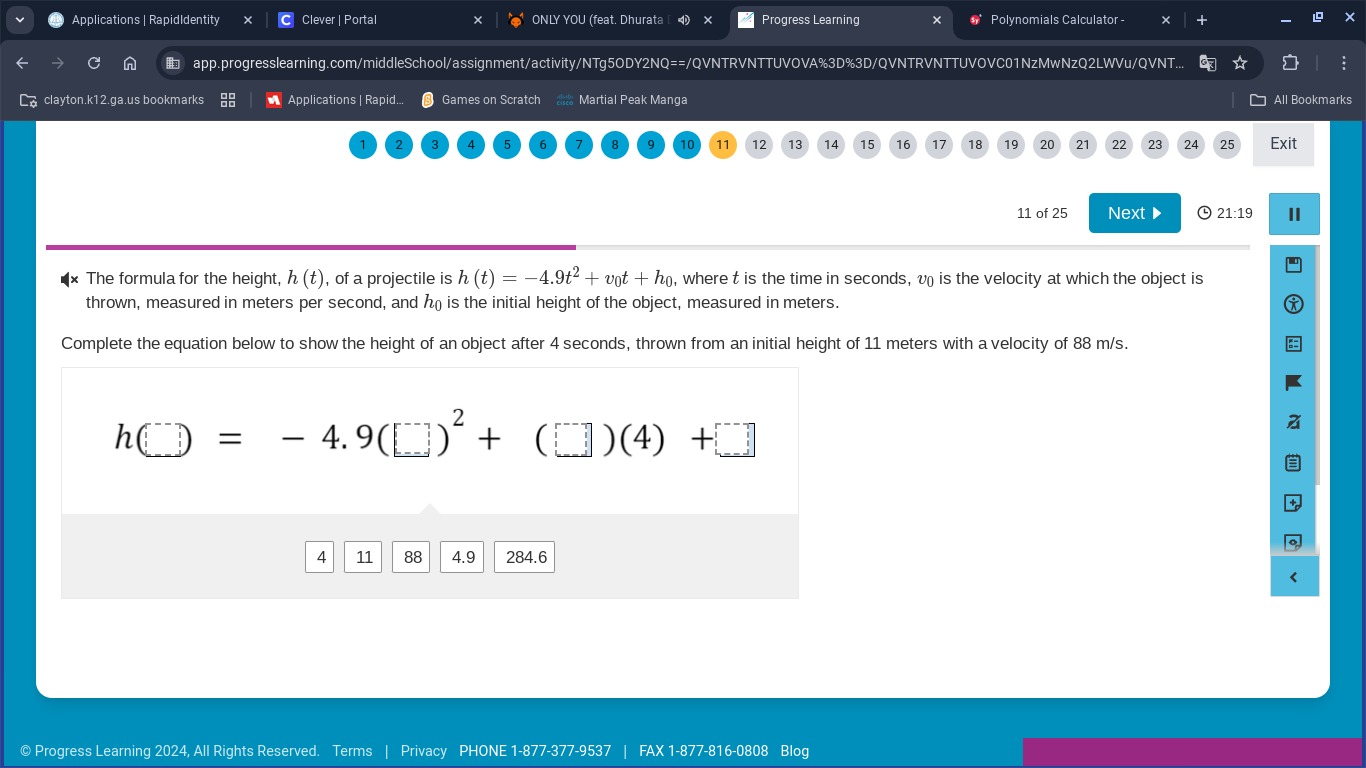Viewport: 1366px width, 768px height.
Task: Click the blank box multiplied by (4)
Action: pos(573,440)
